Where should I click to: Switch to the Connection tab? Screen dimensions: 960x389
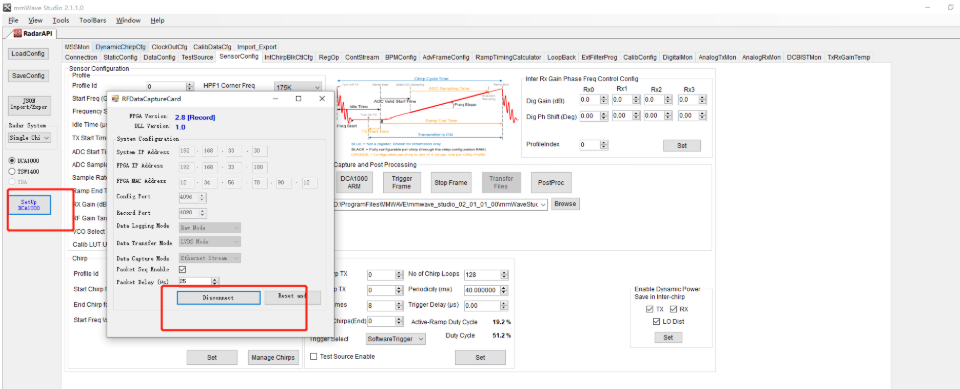coord(81,57)
